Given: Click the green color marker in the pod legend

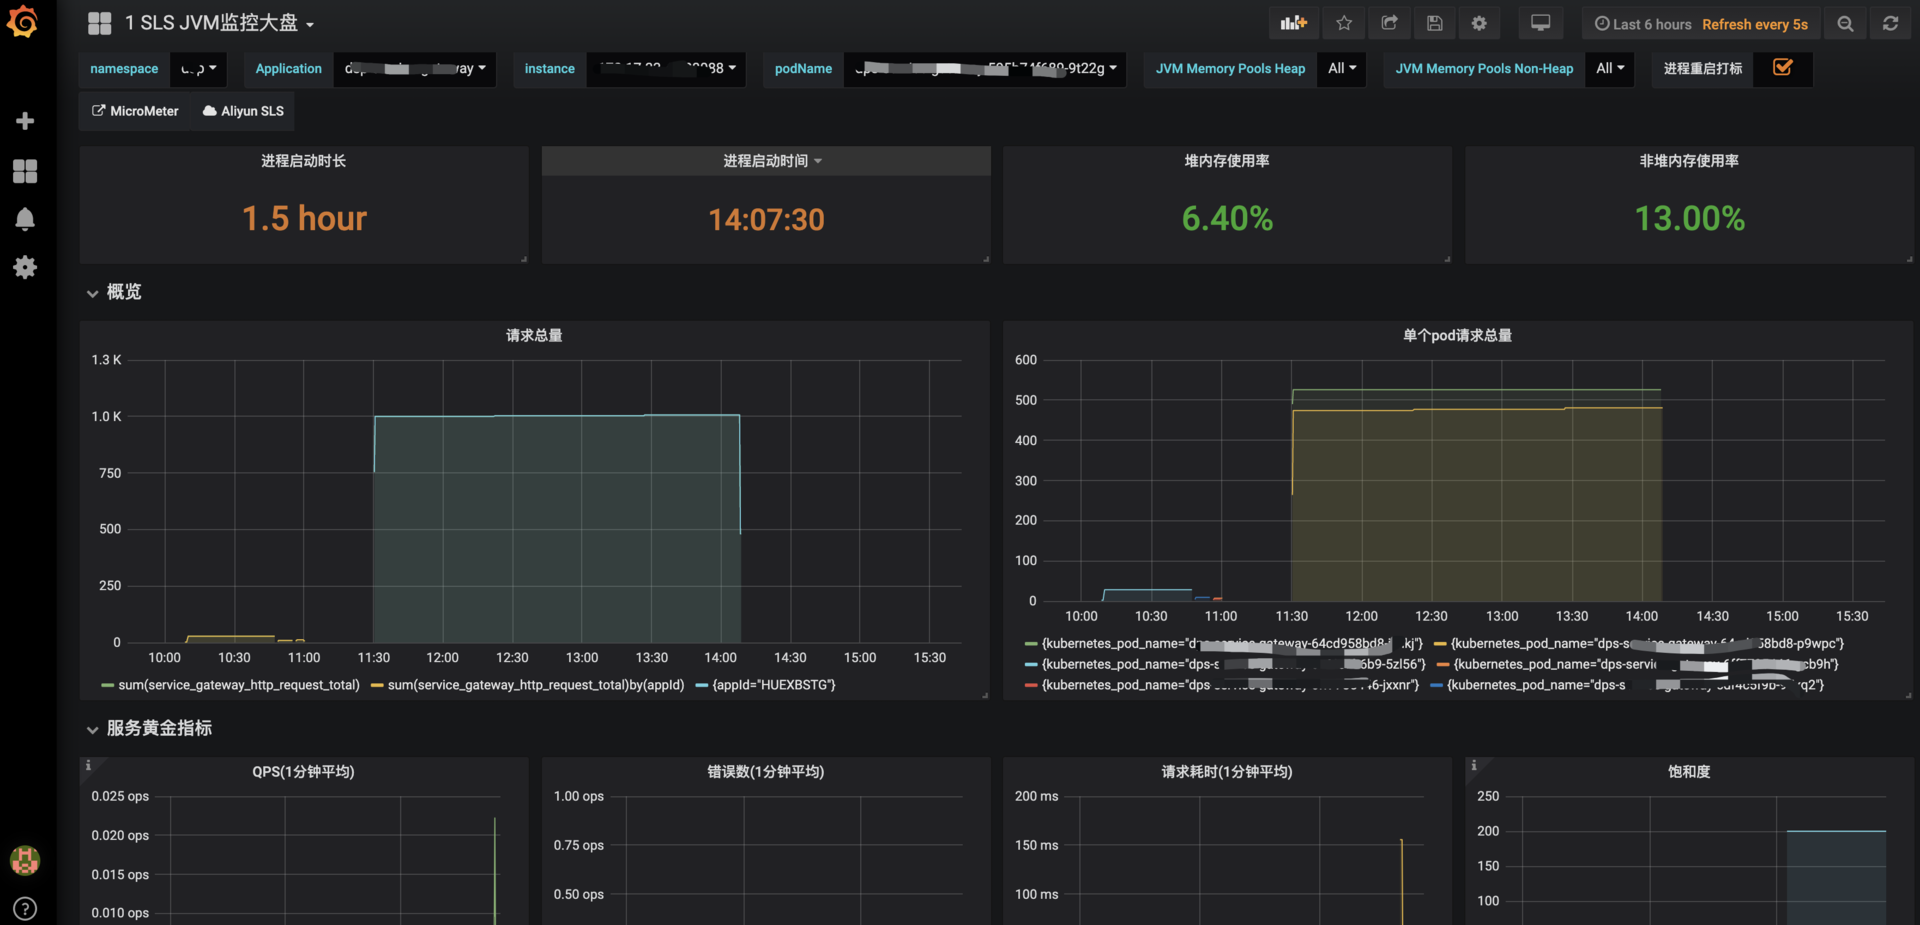Looking at the screenshot, I should (x=1029, y=643).
